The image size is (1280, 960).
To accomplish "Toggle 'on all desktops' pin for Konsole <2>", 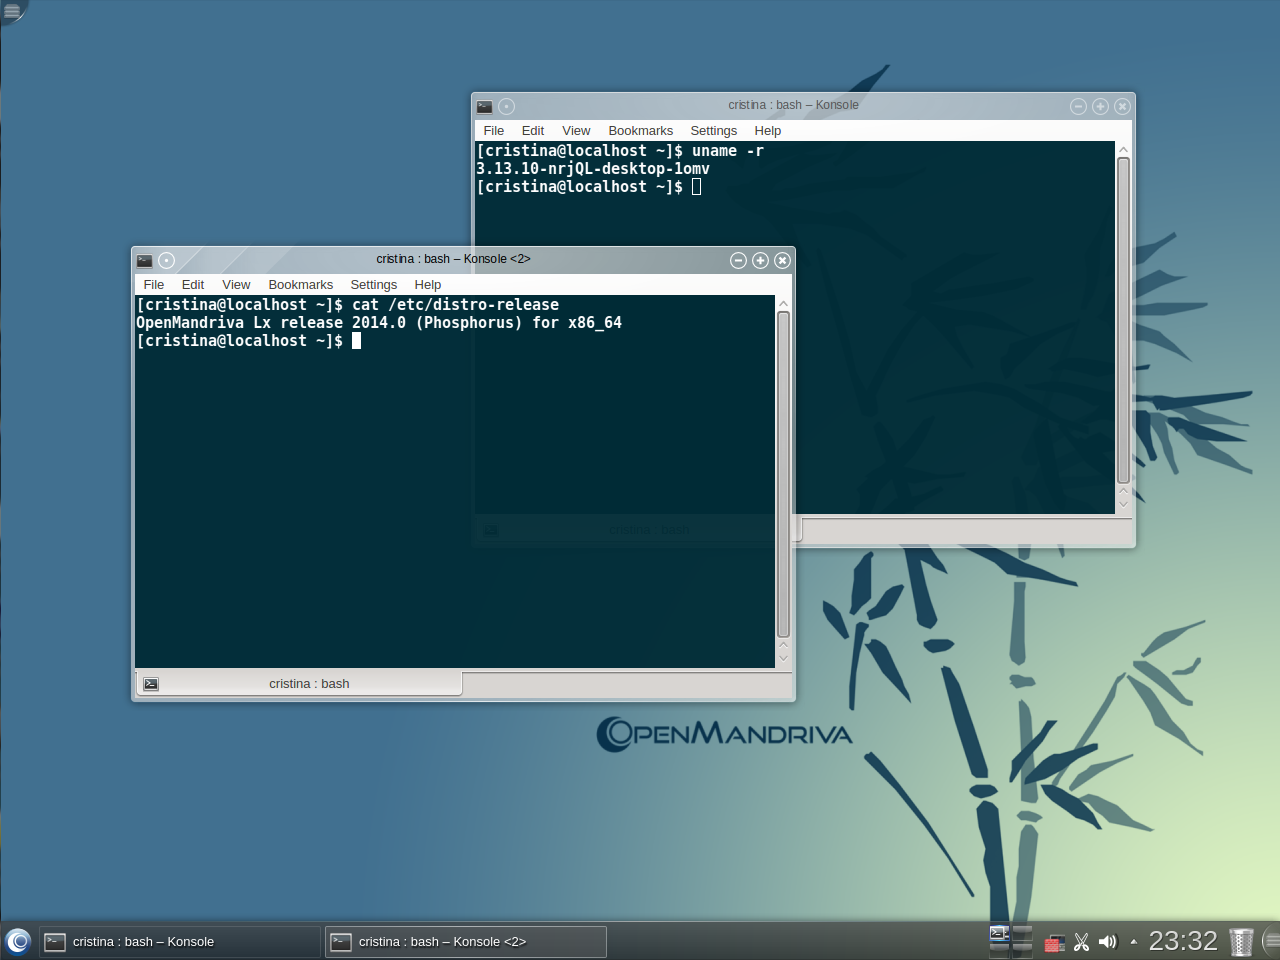I will [x=167, y=261].
